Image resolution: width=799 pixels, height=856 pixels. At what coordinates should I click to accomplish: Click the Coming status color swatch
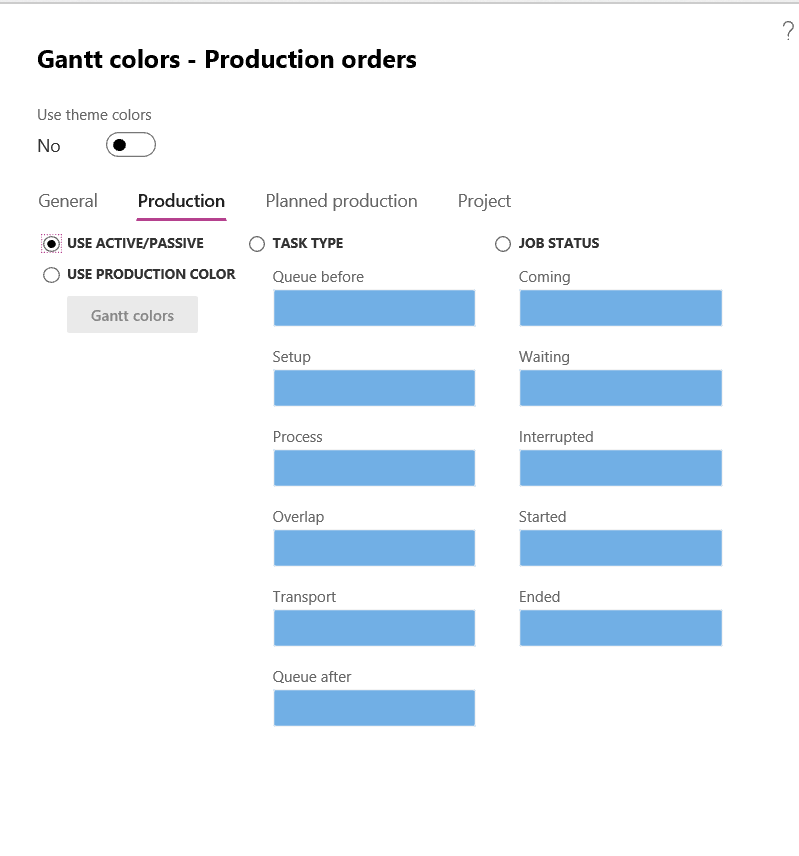(620, 308)
